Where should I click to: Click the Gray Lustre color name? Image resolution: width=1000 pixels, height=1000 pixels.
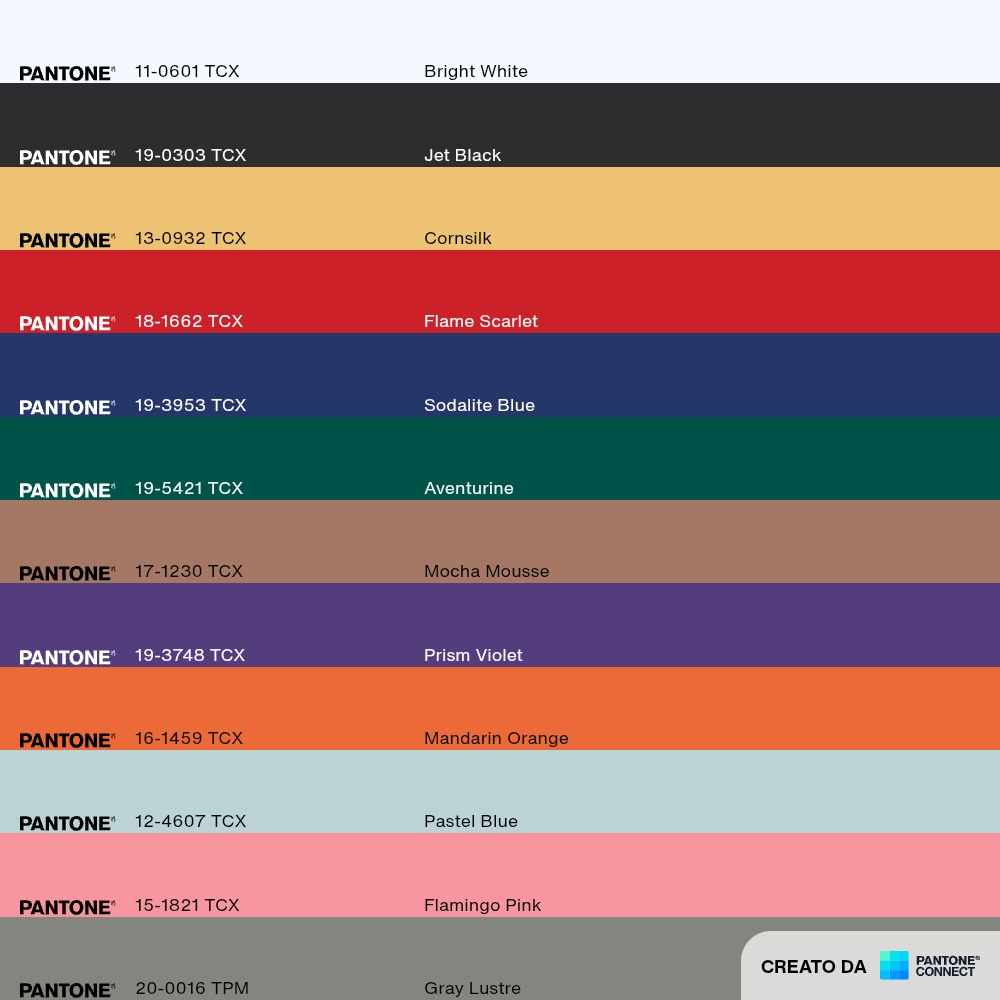coord(473,989)
